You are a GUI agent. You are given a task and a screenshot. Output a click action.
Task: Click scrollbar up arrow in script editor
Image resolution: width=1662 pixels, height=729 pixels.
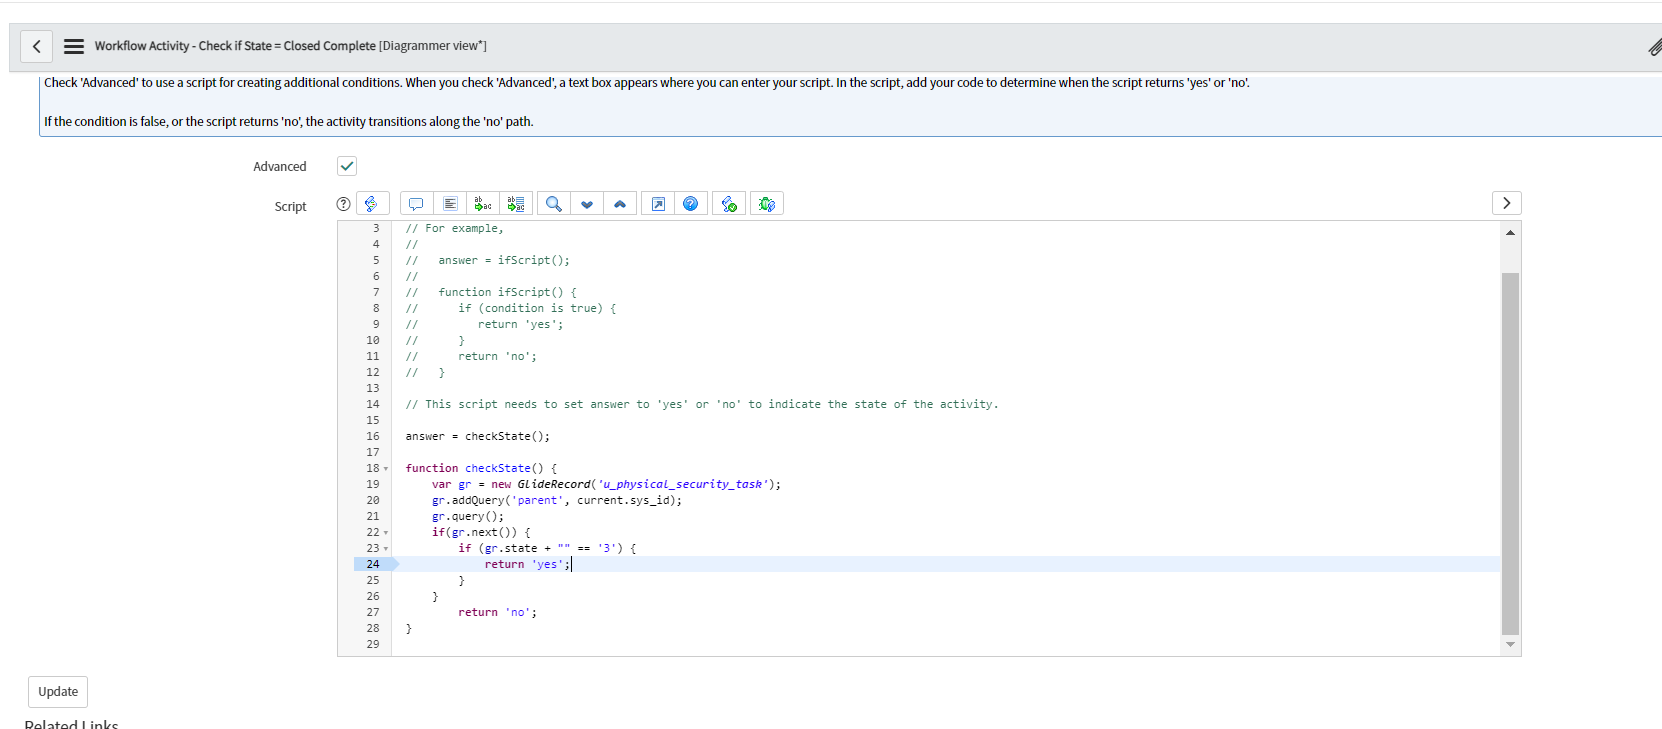point(1510,232)
